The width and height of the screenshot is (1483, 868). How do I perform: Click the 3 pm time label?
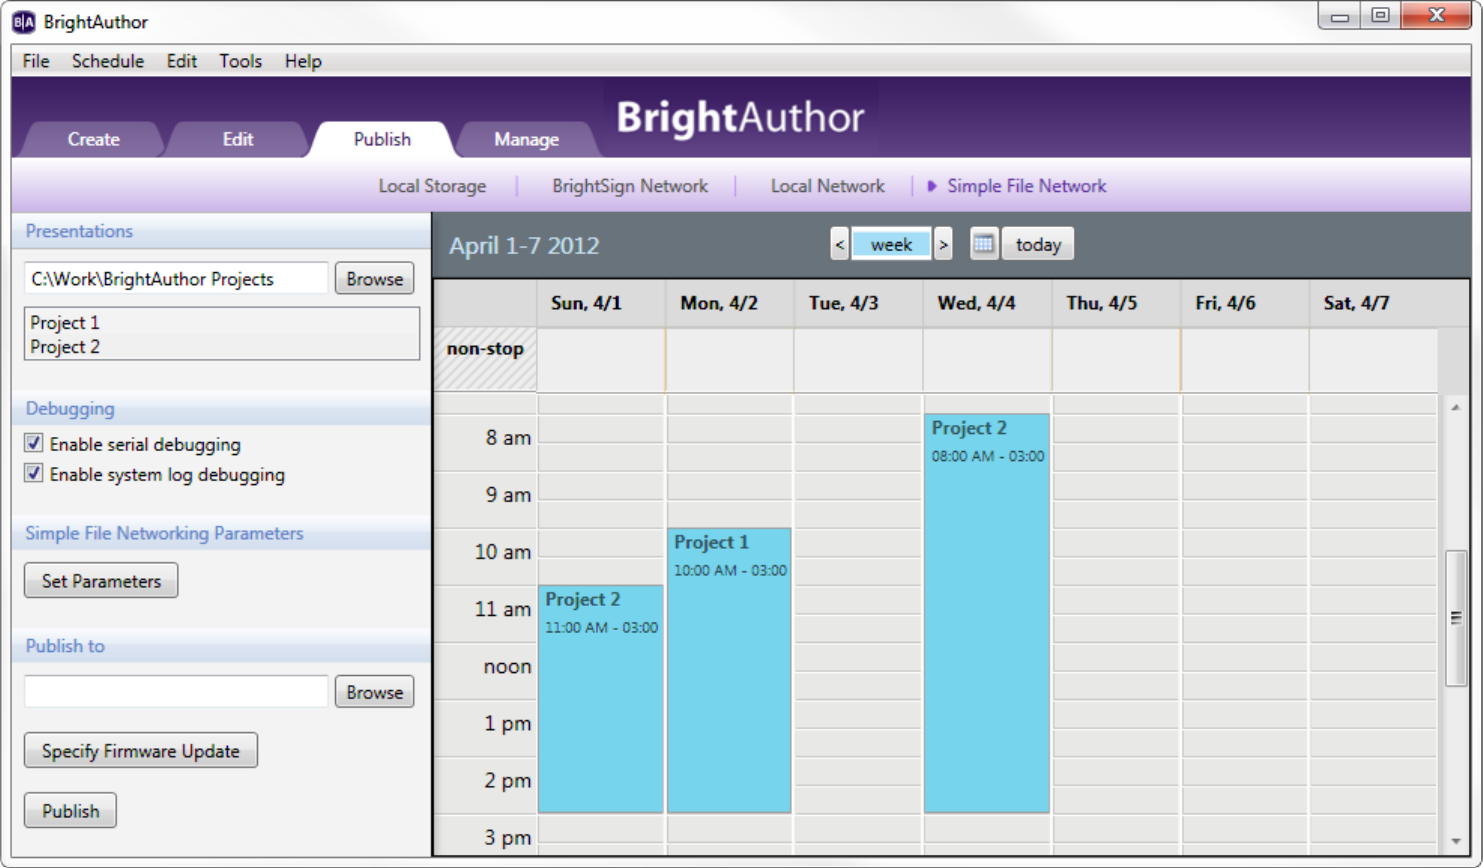coord(507,838)
